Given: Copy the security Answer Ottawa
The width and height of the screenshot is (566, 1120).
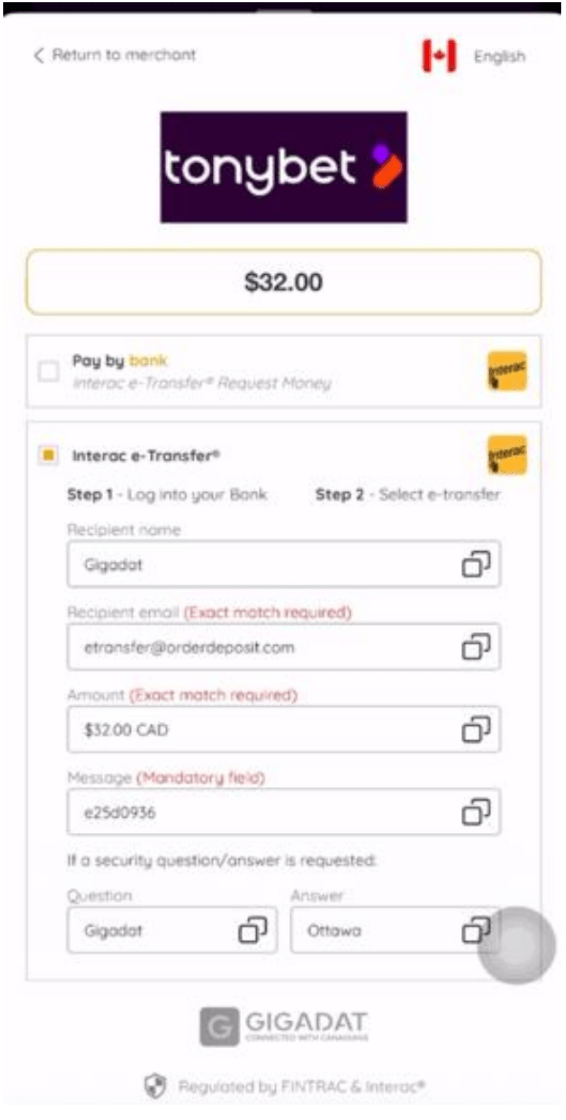Looking at the screenshot, I should point(476,930).
